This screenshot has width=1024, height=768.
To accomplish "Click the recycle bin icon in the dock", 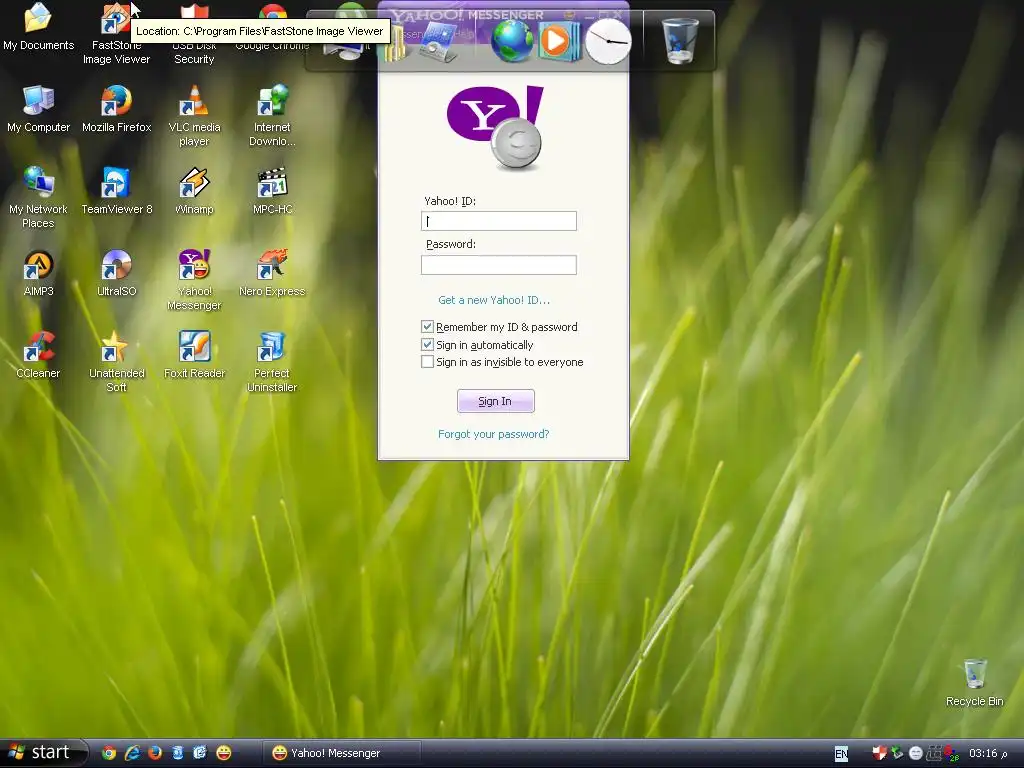I will (x=679, y=40).
